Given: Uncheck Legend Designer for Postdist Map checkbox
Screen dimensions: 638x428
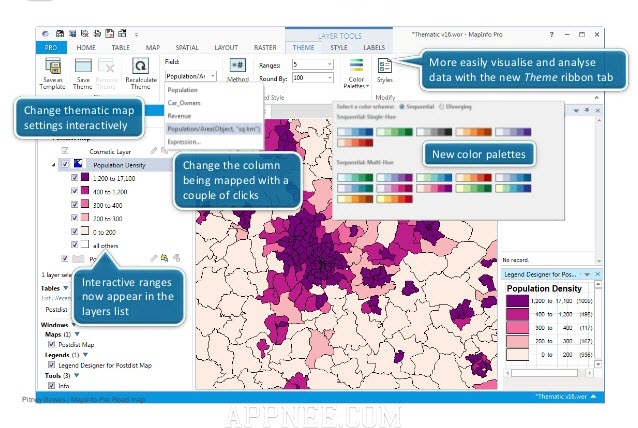Looking at the screenshot, I should 52,365.
